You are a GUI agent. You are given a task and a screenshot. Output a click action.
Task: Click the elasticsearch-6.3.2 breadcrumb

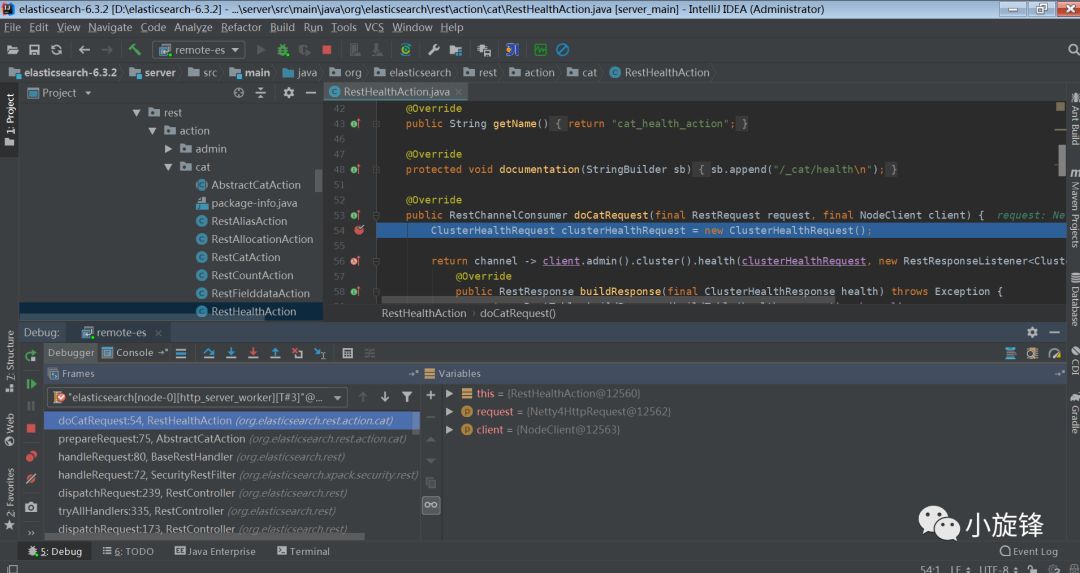pyautogui.click(x=62, y=72)
